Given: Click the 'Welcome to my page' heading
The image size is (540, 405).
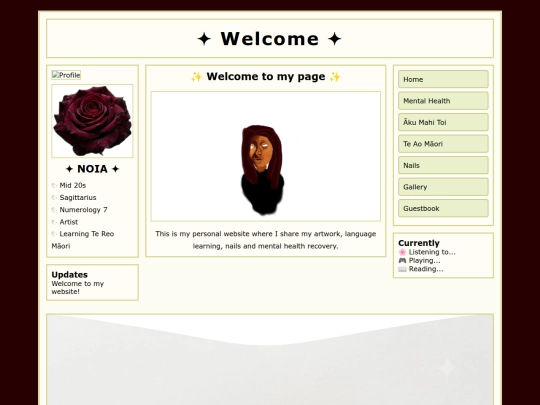Looking at the screenshot, I should tap(266, 76).
